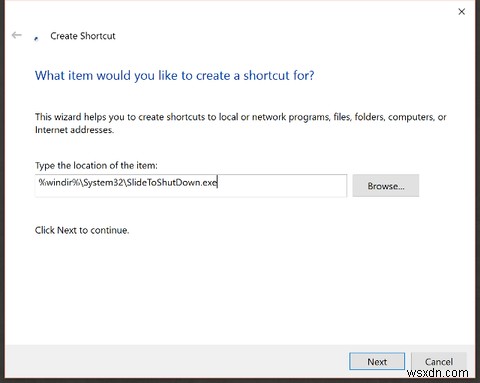The height and width of the screenshot is (383, 480).
Task: Click the "Type the location of the item:" label
Action: 96,165
